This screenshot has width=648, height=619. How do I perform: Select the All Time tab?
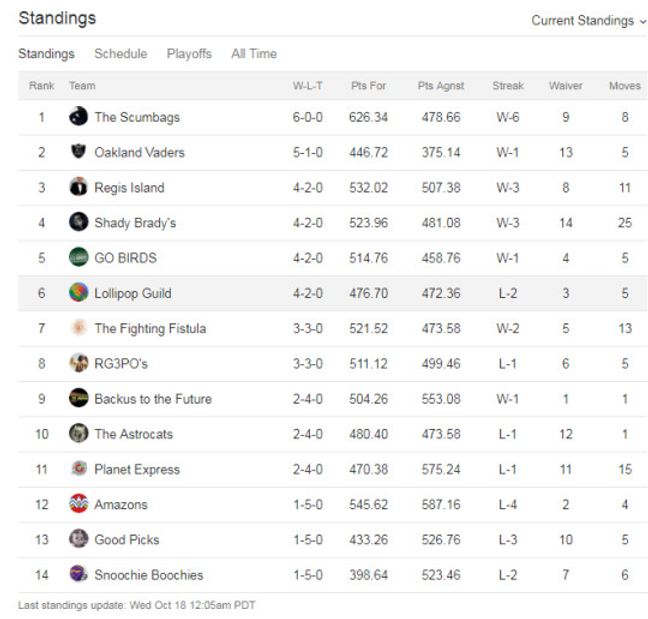pos(254,54)
